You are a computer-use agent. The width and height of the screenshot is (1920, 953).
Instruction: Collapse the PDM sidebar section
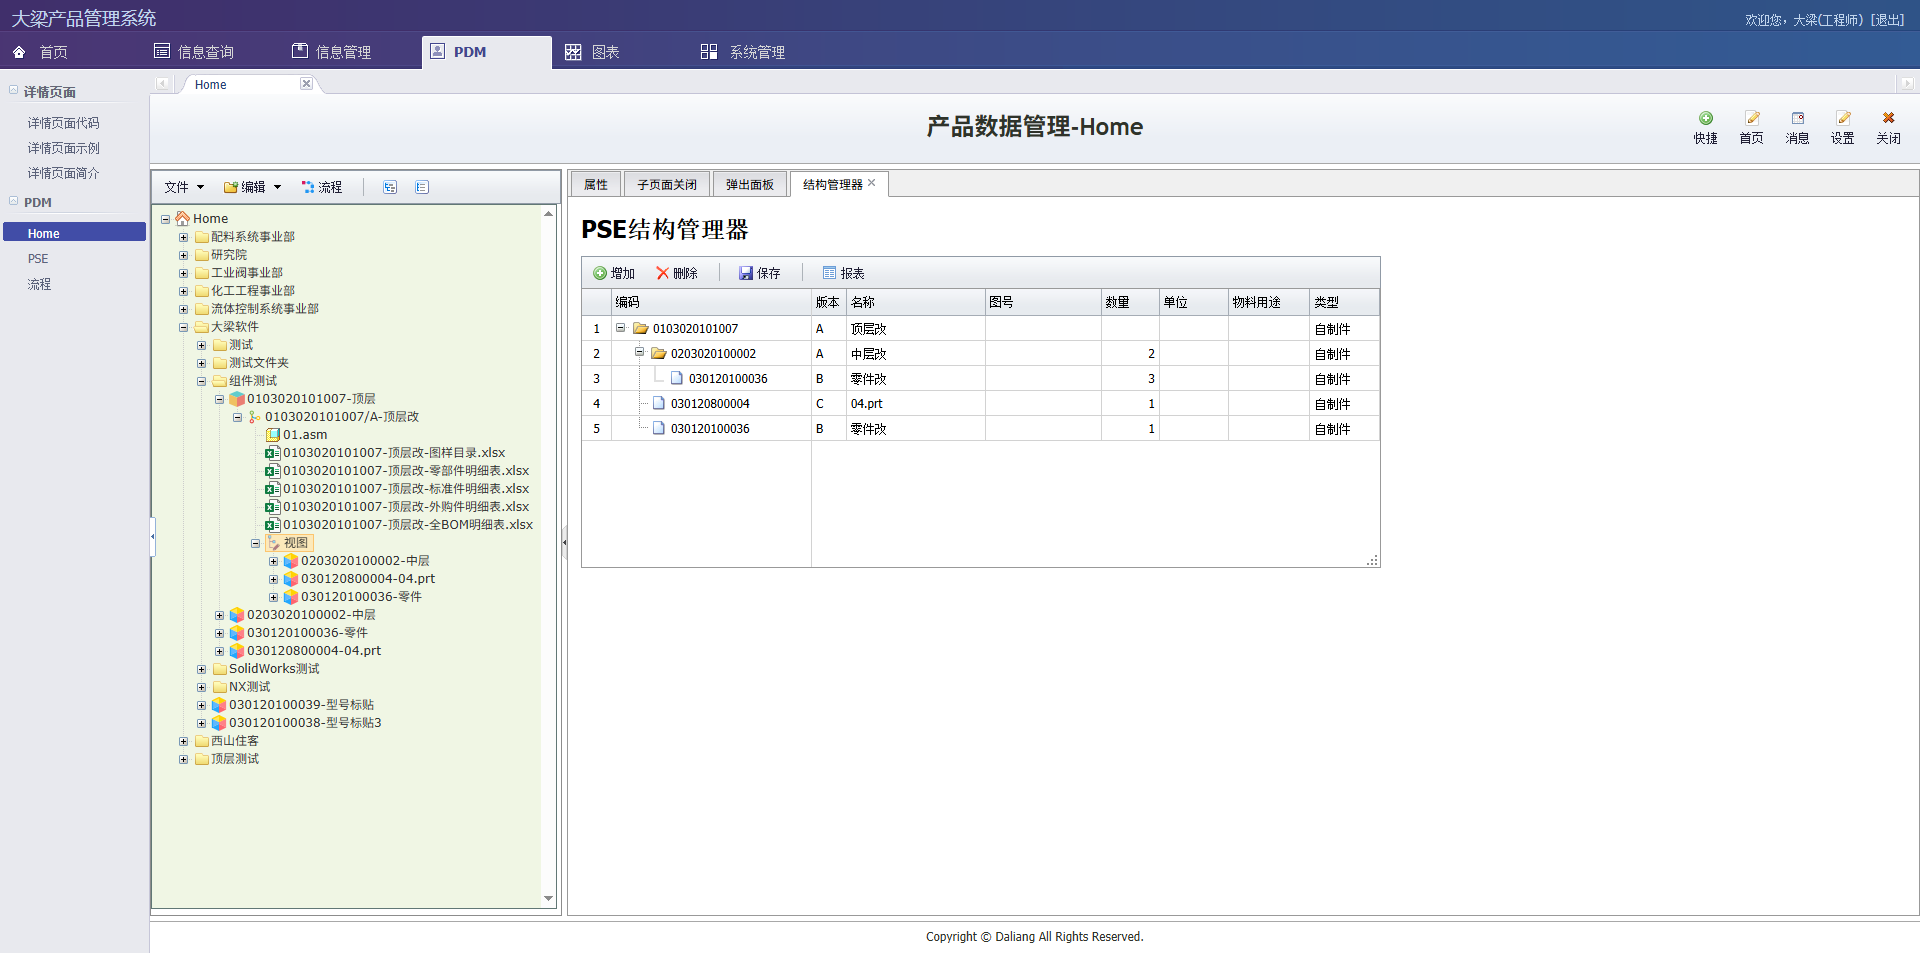[x=14, y=201]
